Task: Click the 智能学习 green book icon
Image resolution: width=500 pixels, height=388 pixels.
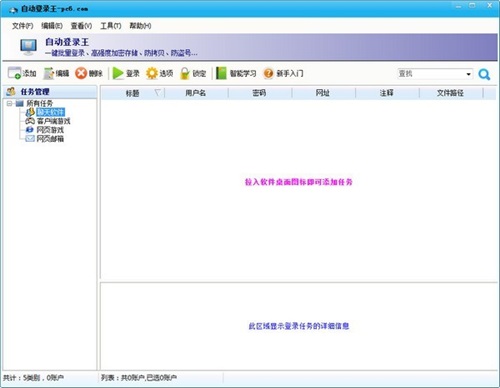Action: 221,73
